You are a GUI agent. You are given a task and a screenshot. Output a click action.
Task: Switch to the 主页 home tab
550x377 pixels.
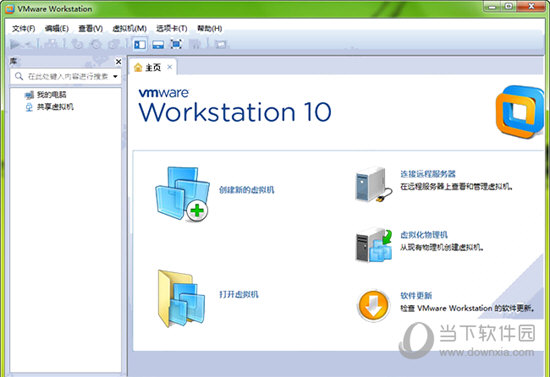pos(154,67)
